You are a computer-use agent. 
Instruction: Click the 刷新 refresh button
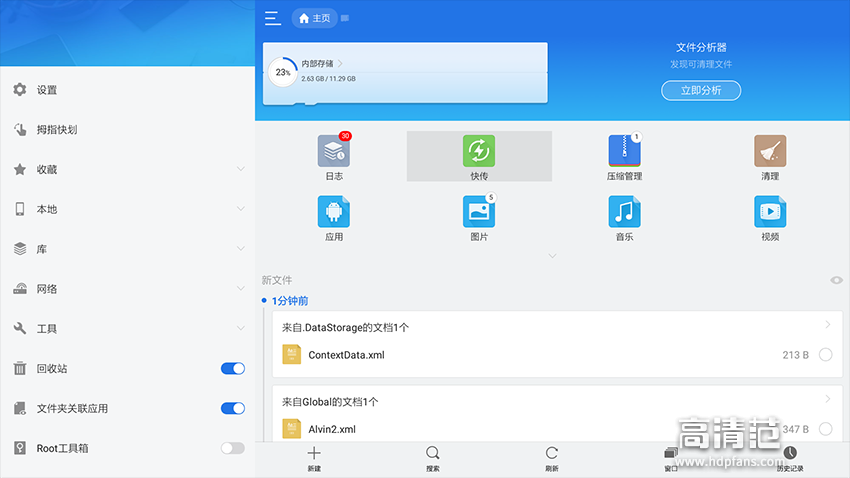click(551, 458)
